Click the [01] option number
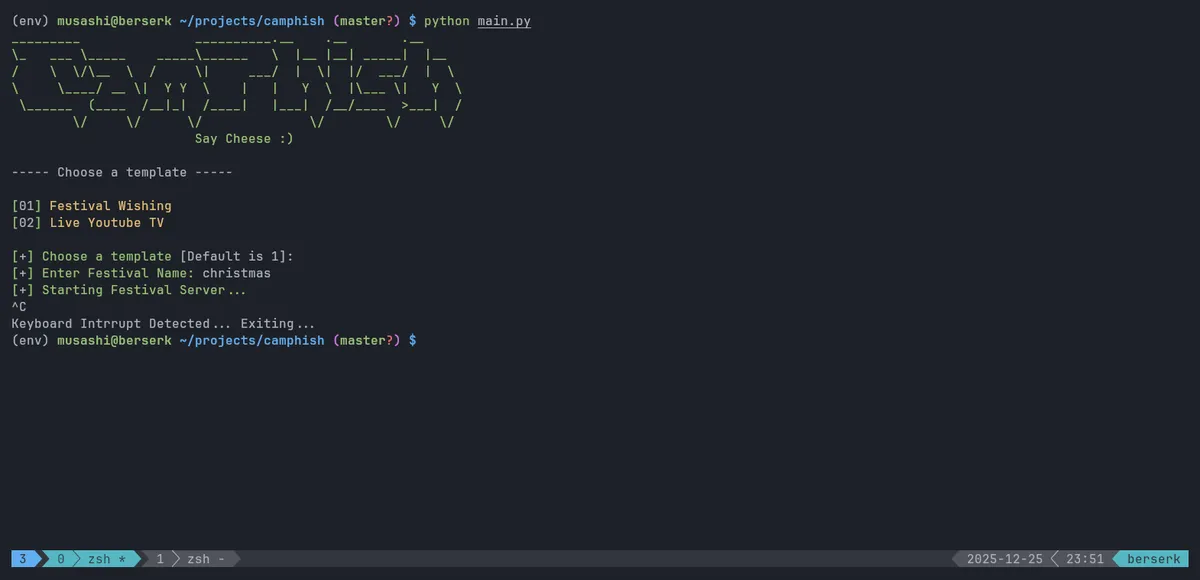 click(x=27, y=206)
